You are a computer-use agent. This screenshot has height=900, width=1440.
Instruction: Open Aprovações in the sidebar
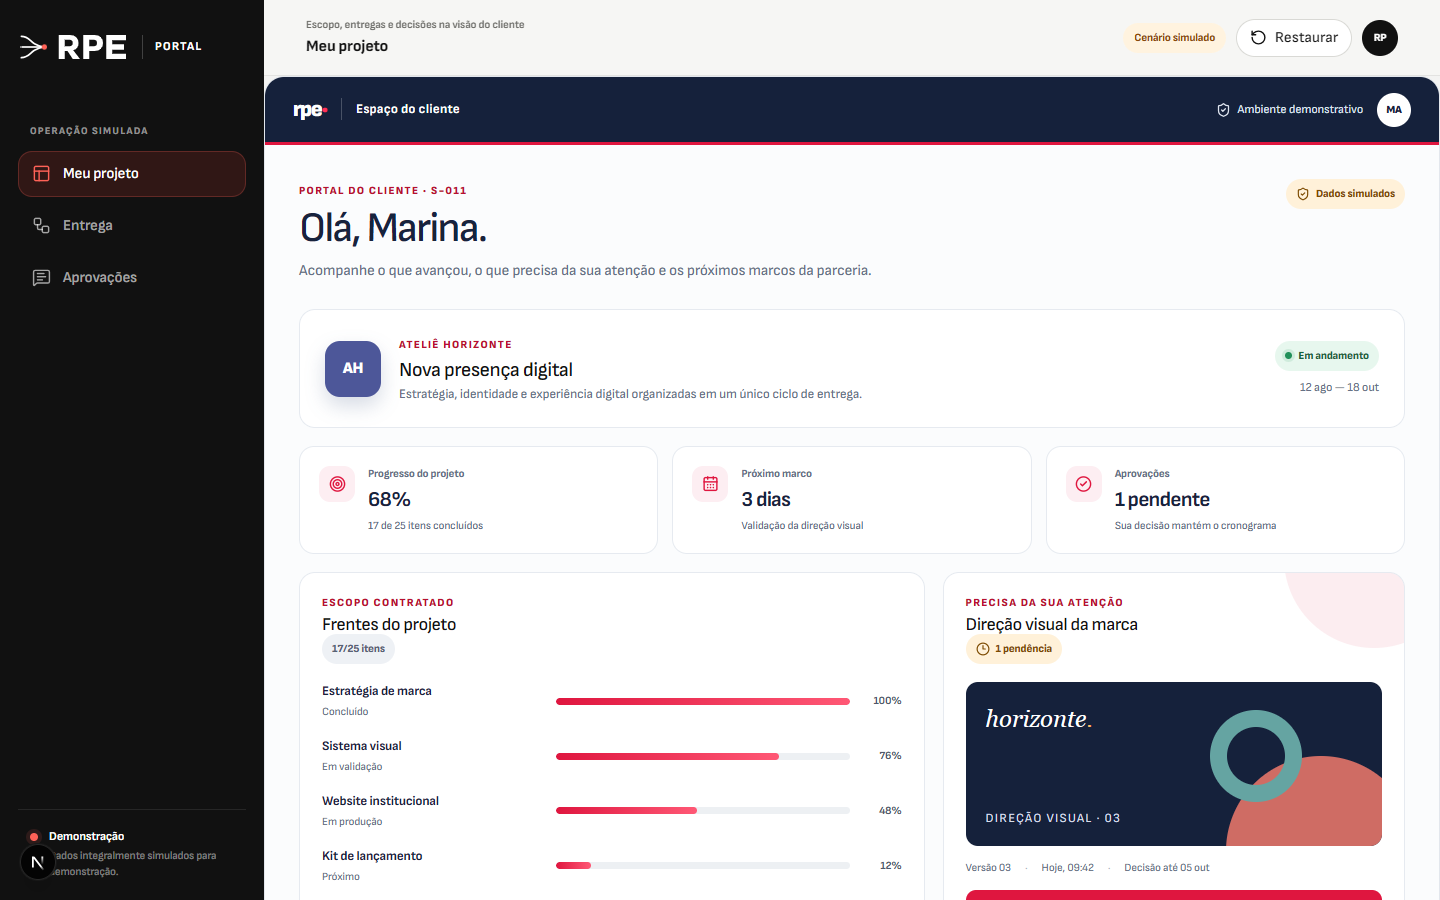[x=132, y=278]
